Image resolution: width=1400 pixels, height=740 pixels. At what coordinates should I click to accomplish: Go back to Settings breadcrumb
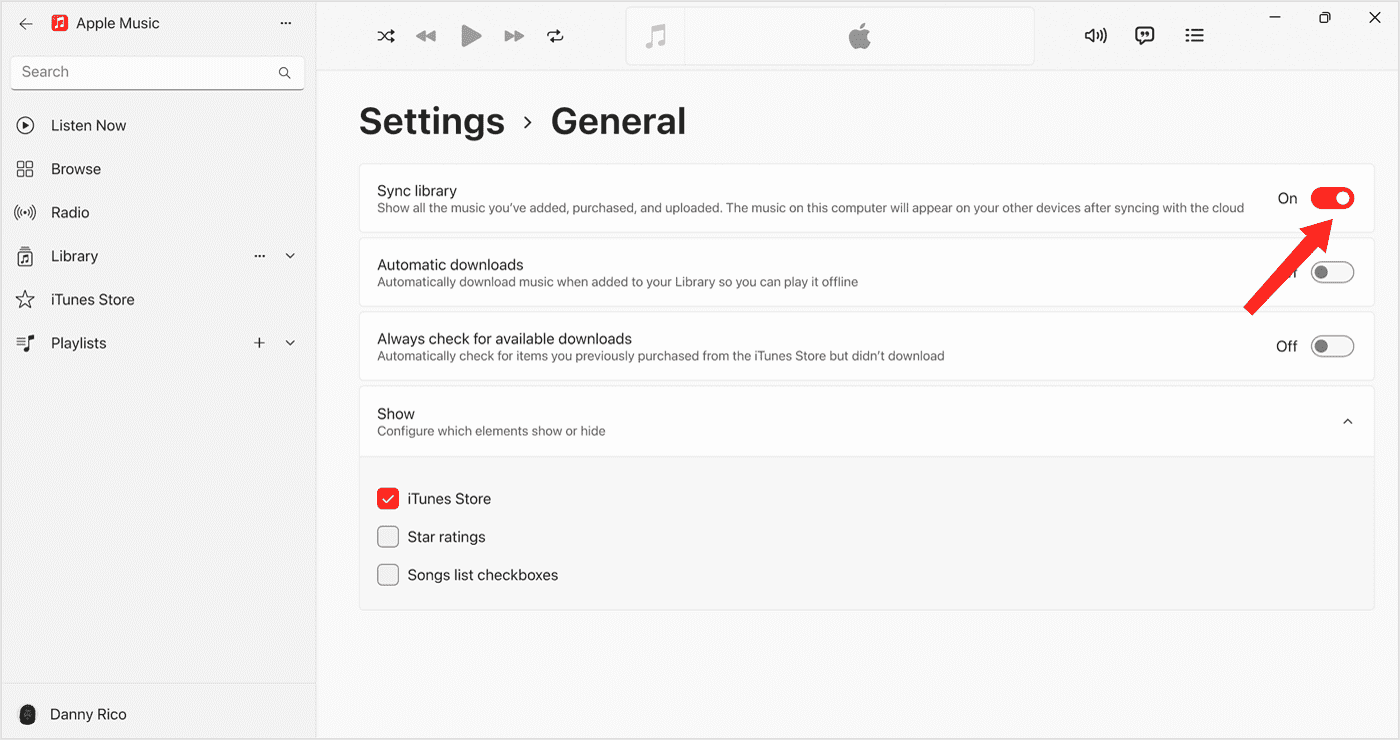432,121
